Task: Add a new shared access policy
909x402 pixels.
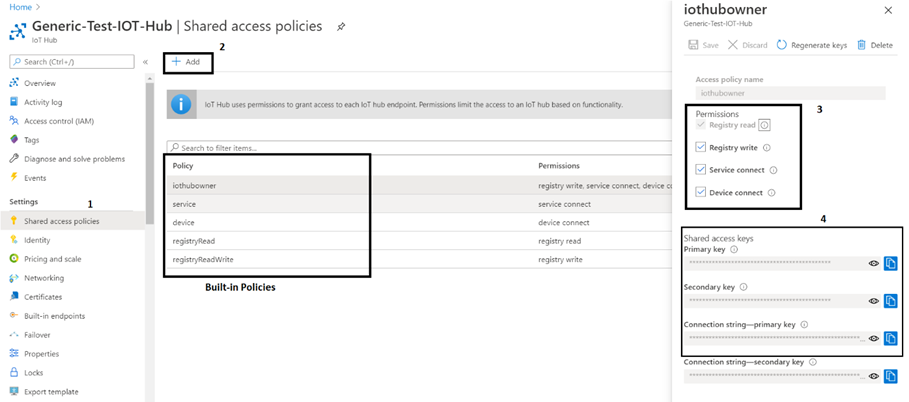Action: [x=186, y=62]
